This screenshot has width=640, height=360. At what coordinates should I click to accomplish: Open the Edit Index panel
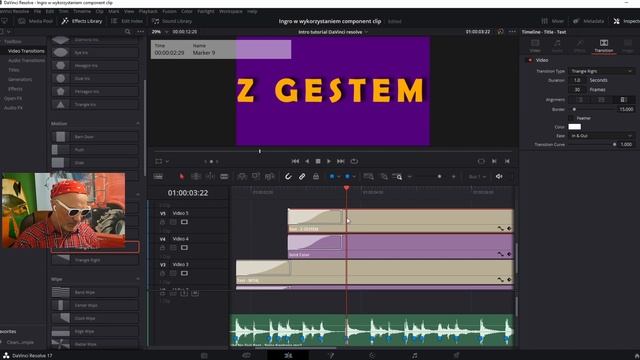(127, 21)
